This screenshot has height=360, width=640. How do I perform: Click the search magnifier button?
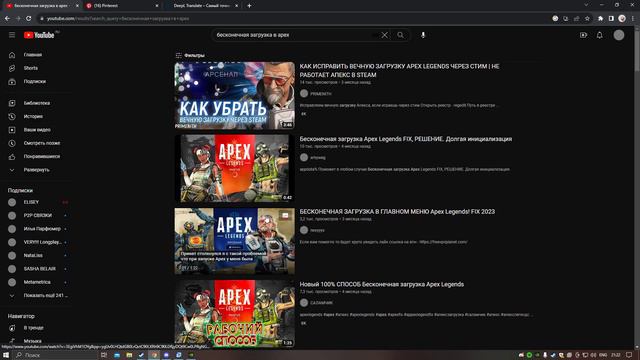click(x=400, y=35)
